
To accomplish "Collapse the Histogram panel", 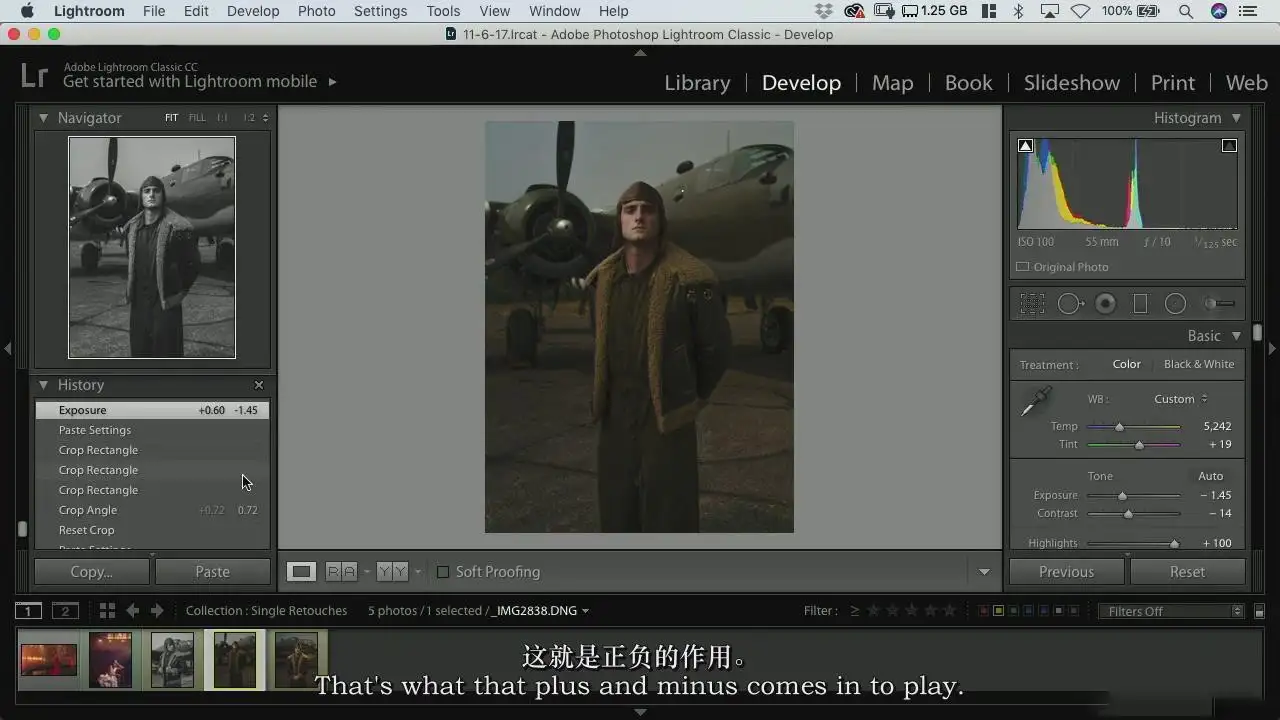I will pos(1237,118).
